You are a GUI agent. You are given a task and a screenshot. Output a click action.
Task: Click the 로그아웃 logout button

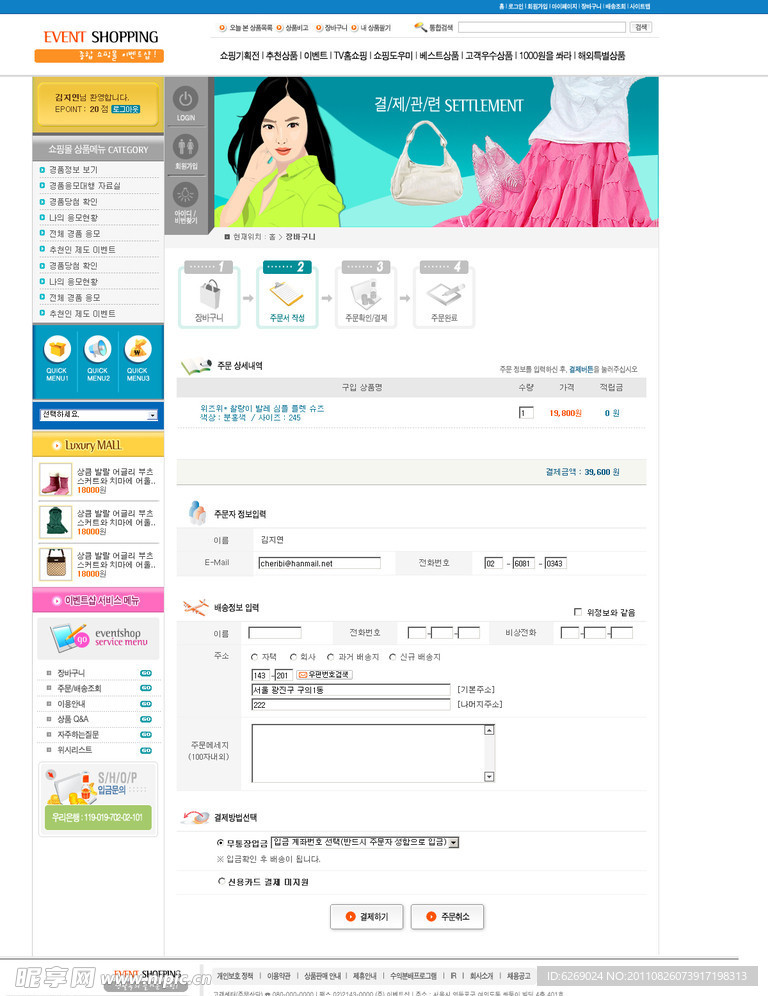coord(126,109)
